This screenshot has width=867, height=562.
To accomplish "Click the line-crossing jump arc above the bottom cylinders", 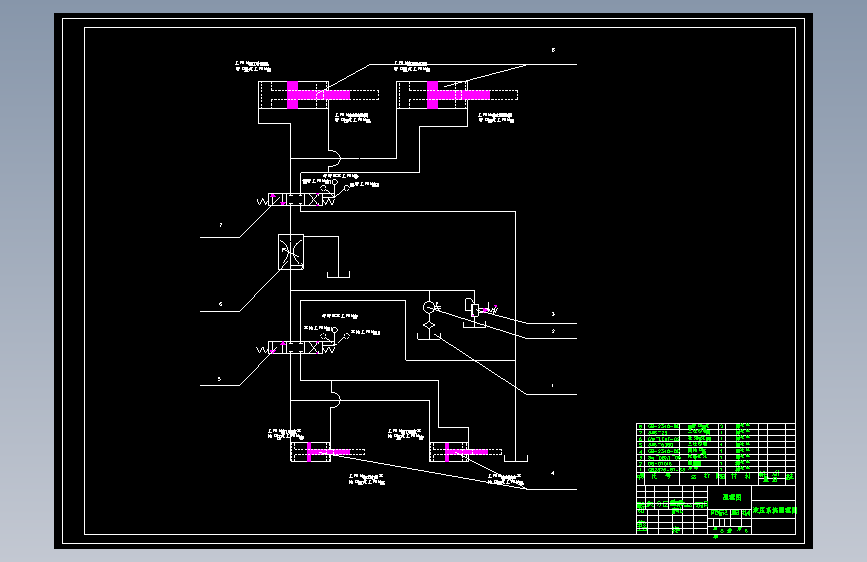I will [x=335, y=399].
